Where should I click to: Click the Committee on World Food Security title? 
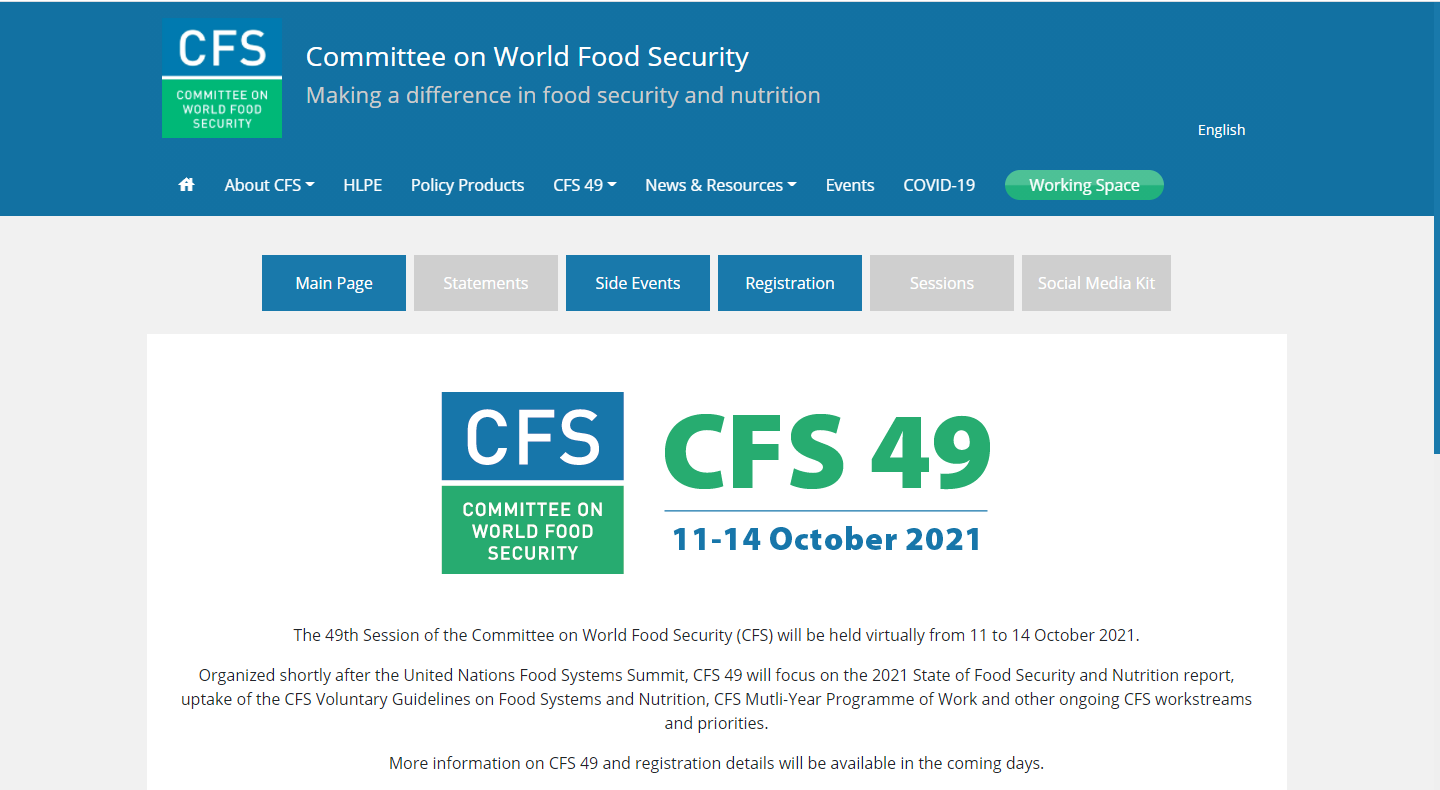coord(527,57)
